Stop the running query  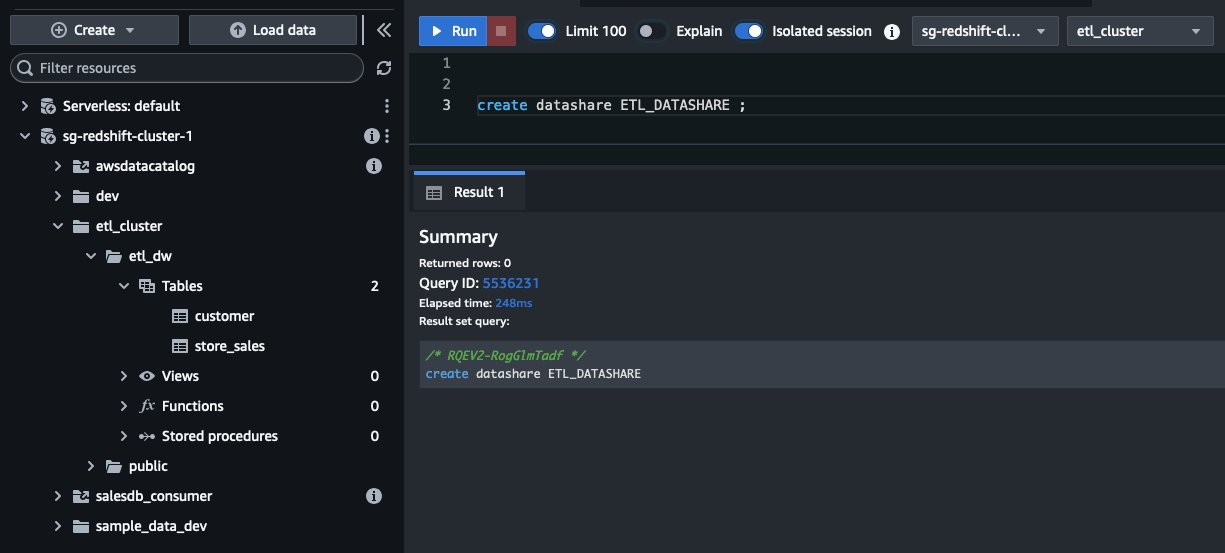click(x=502, y=31)
